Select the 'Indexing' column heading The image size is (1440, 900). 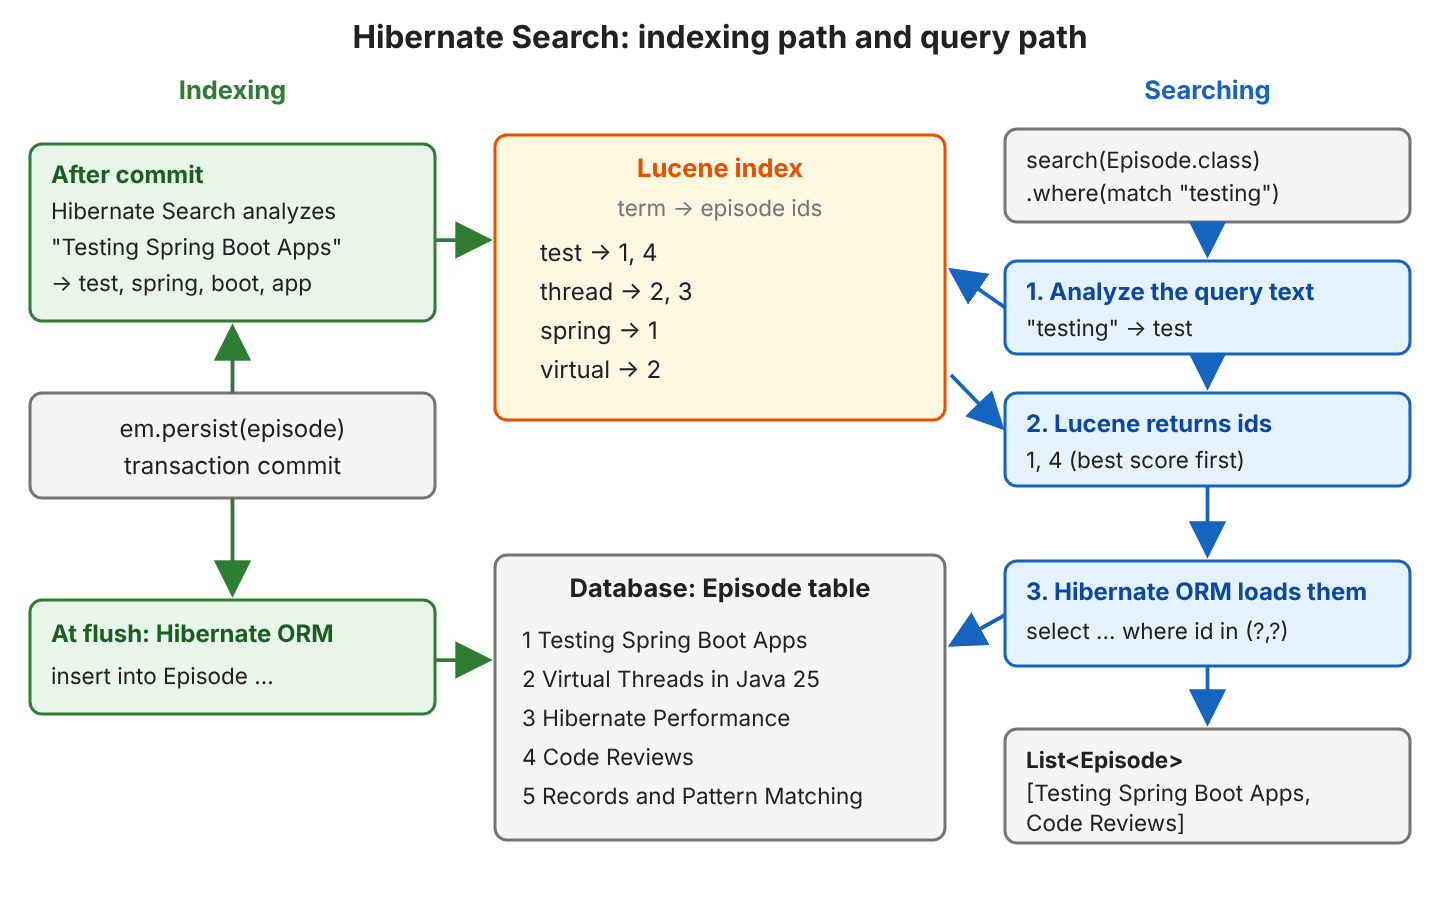(x=232, y=90)
